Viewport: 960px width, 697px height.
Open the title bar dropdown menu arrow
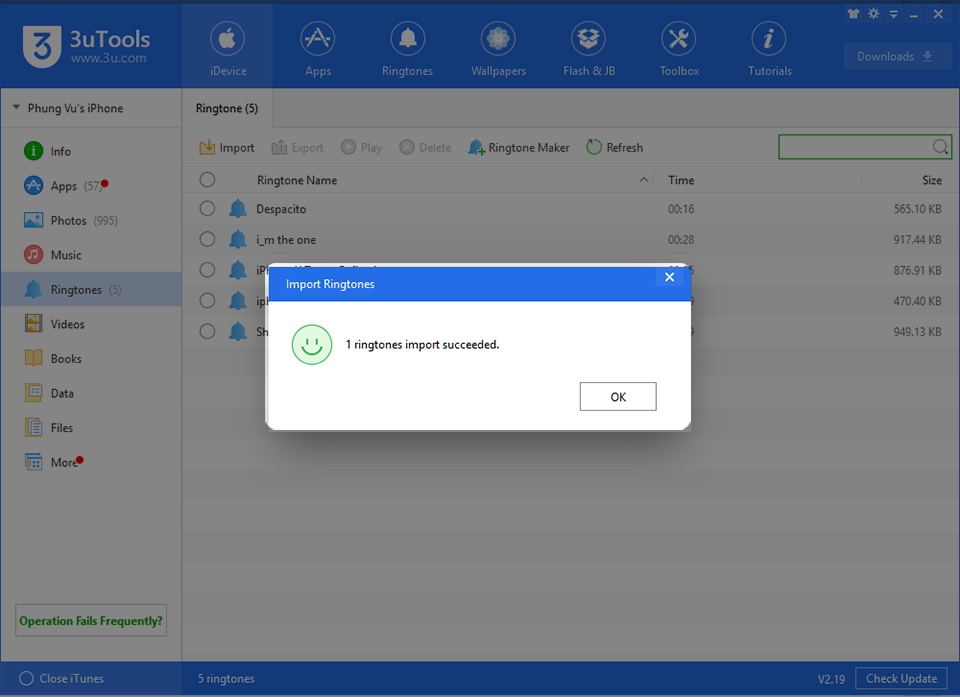(893, 14)
